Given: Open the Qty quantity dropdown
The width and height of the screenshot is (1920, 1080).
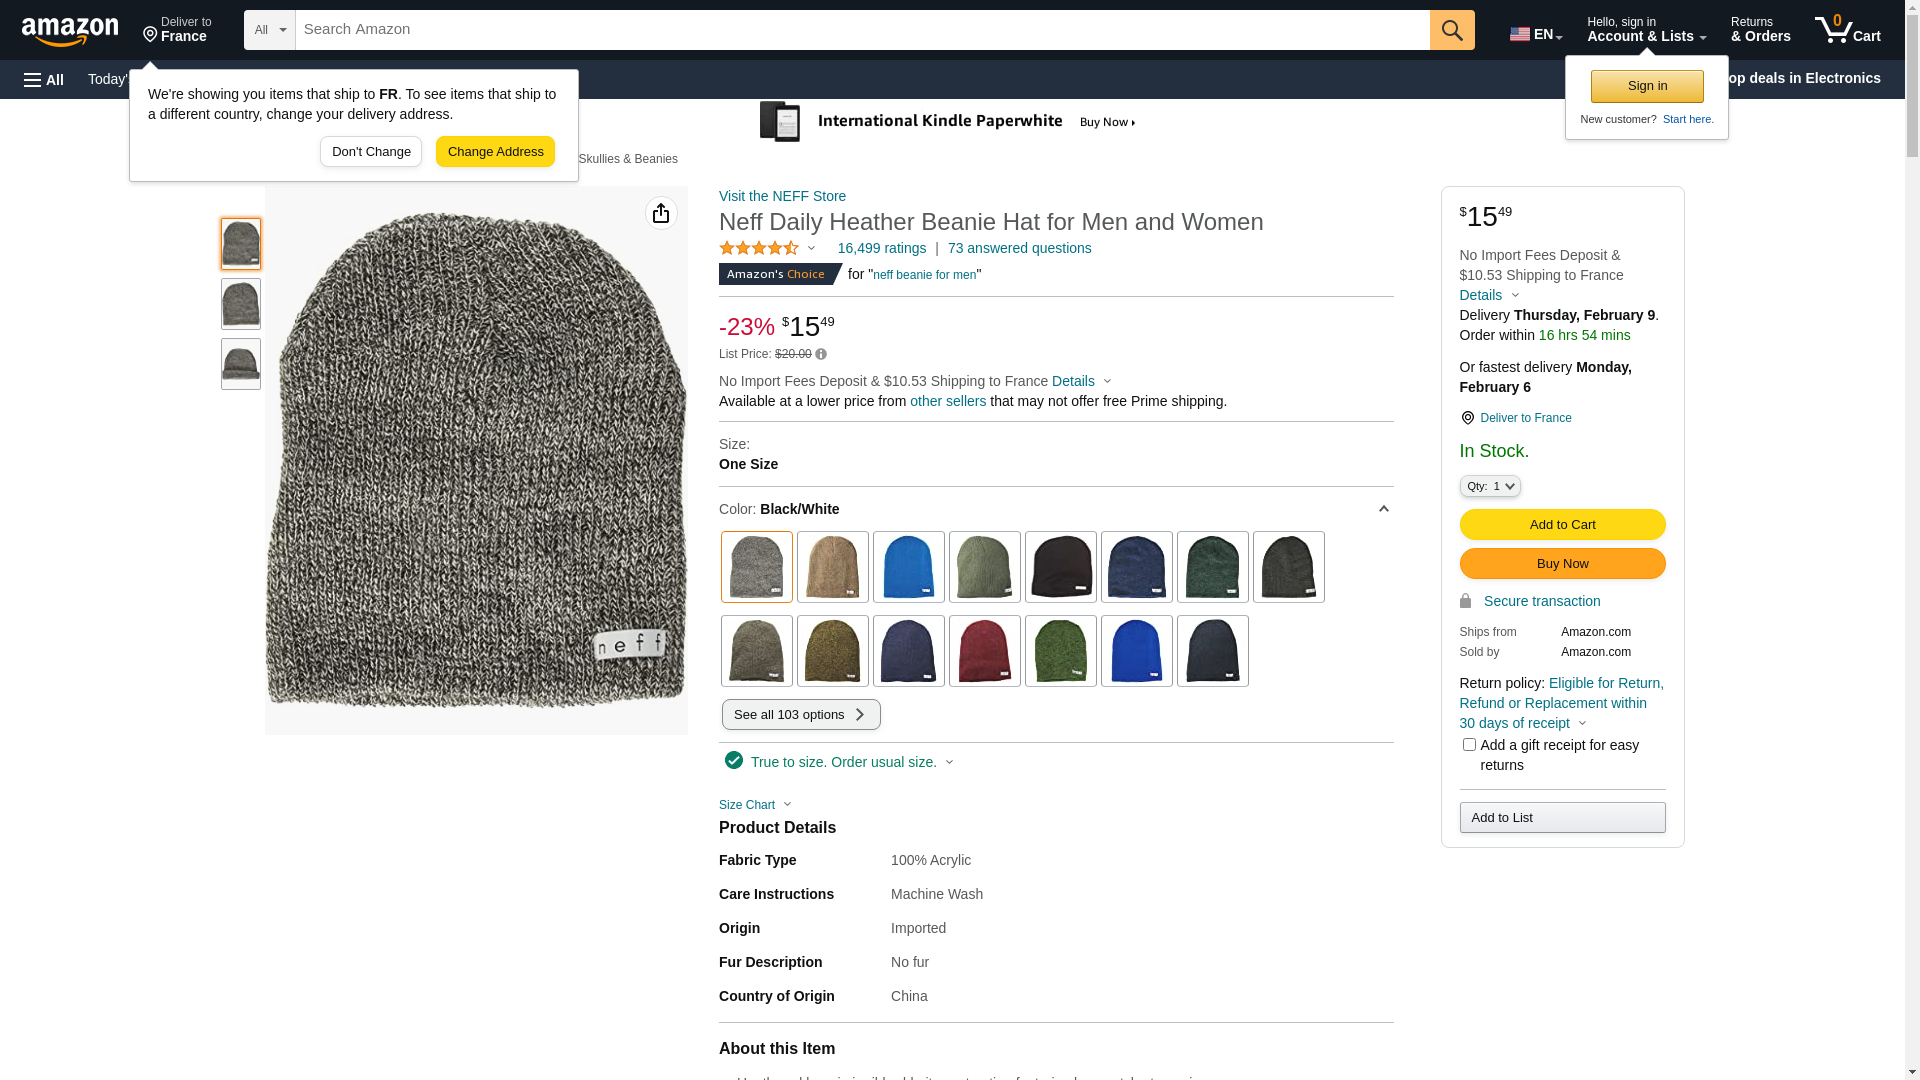Looking at the screenshot, I should (x=1490, y=486).
